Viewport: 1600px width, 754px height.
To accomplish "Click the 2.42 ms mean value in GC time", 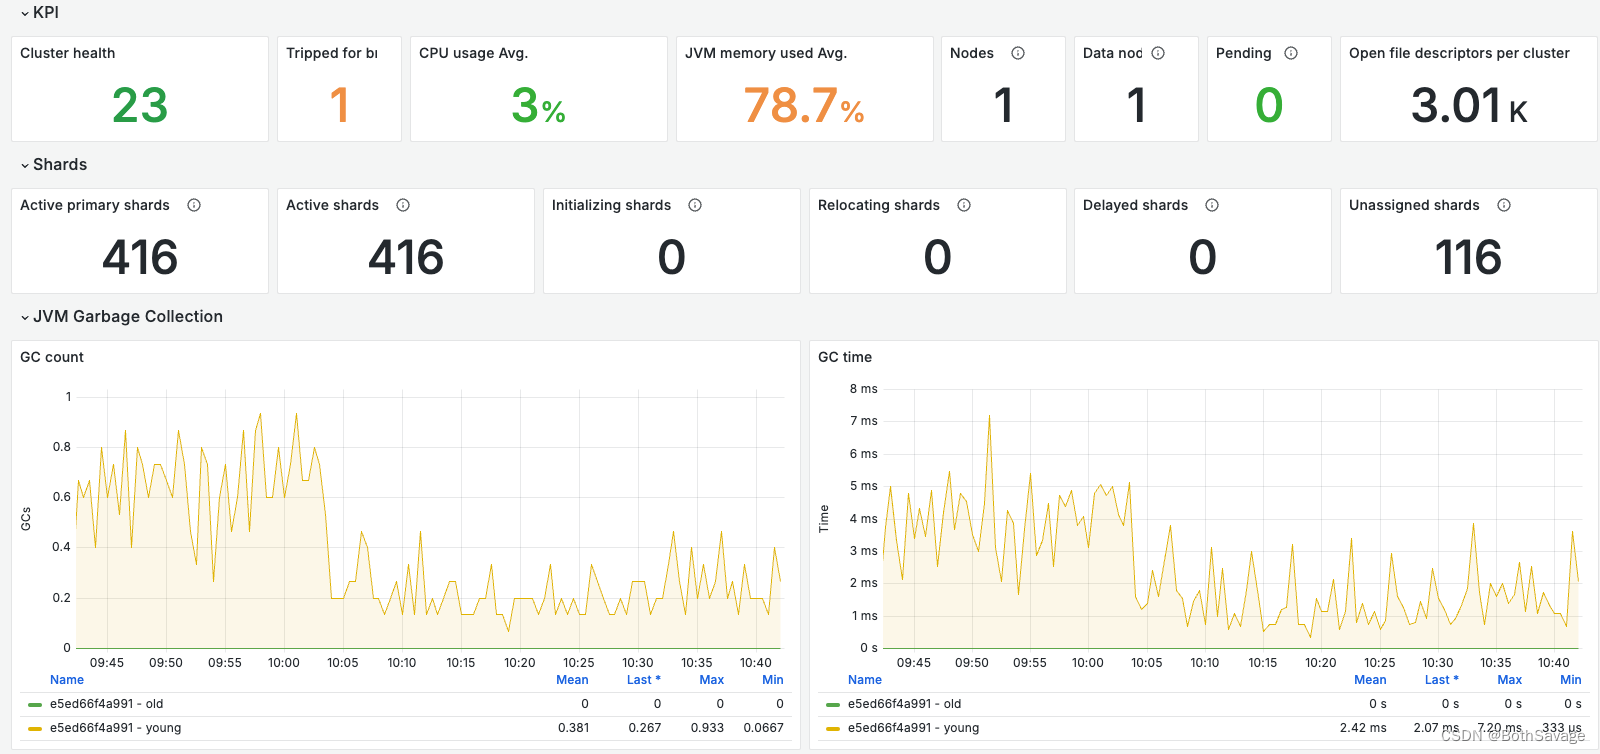I will tap(1363, 728).
